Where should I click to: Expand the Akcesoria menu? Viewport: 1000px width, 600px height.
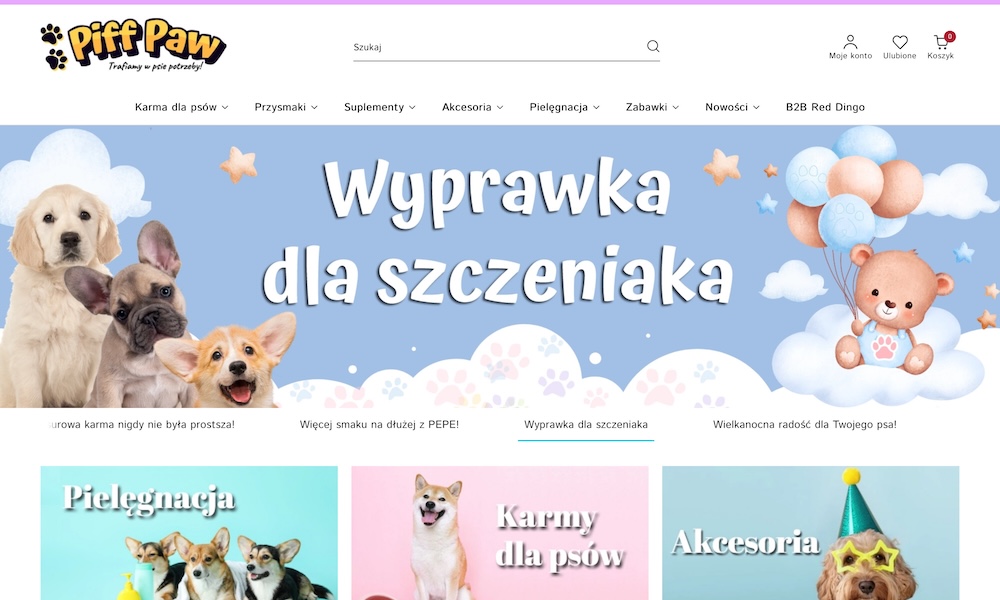[472, 107]
